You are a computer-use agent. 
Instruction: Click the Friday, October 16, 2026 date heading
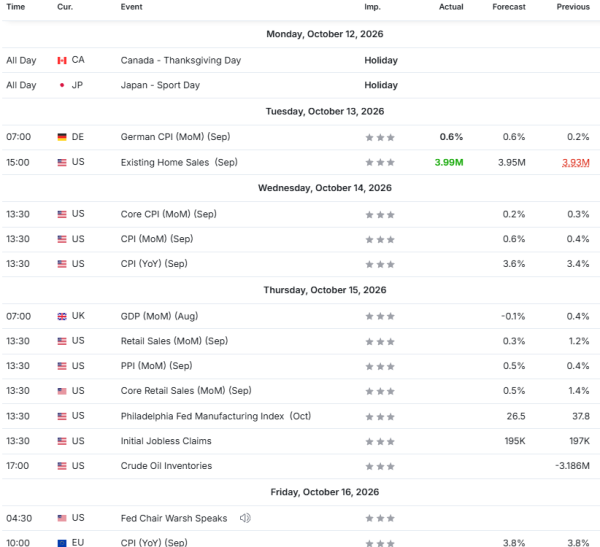[324, 492]
